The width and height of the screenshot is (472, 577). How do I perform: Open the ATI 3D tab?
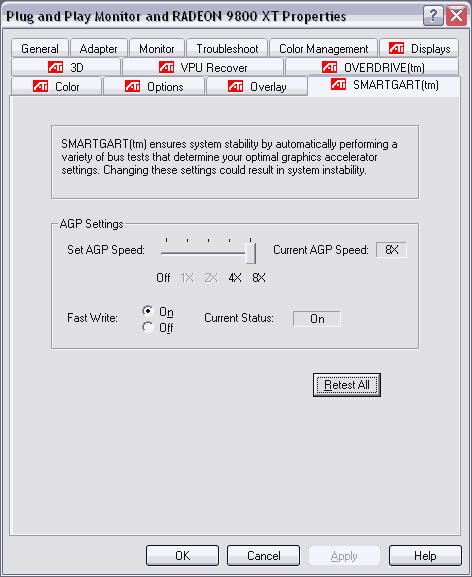[x=66, y=67]
